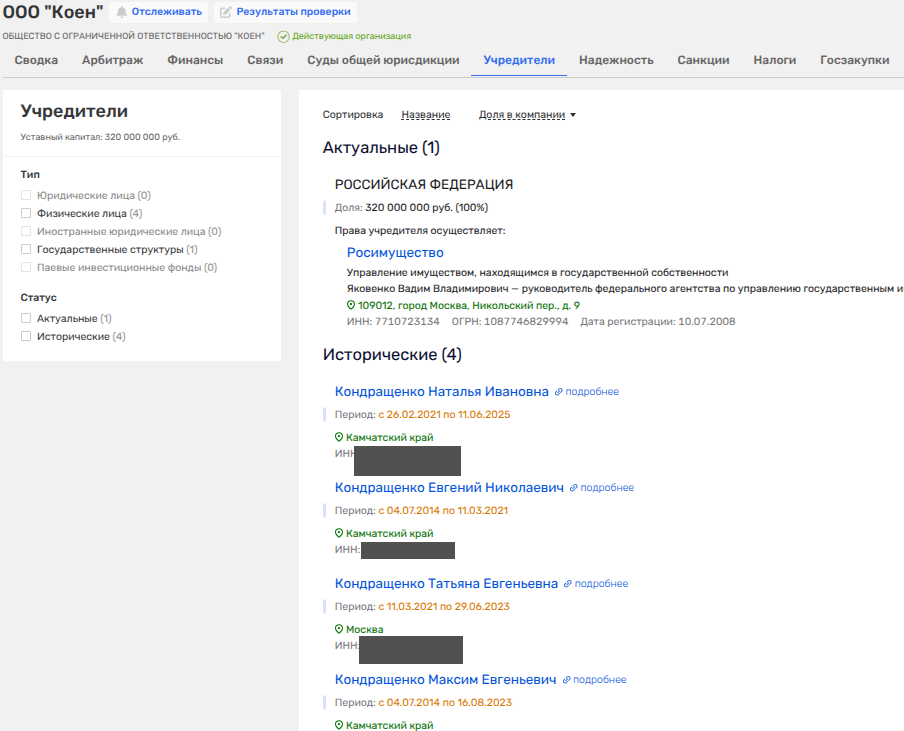The width and height of the screenshot is (904, 731).
Task: Open the Надежность tab
Action: coord(616,60)
